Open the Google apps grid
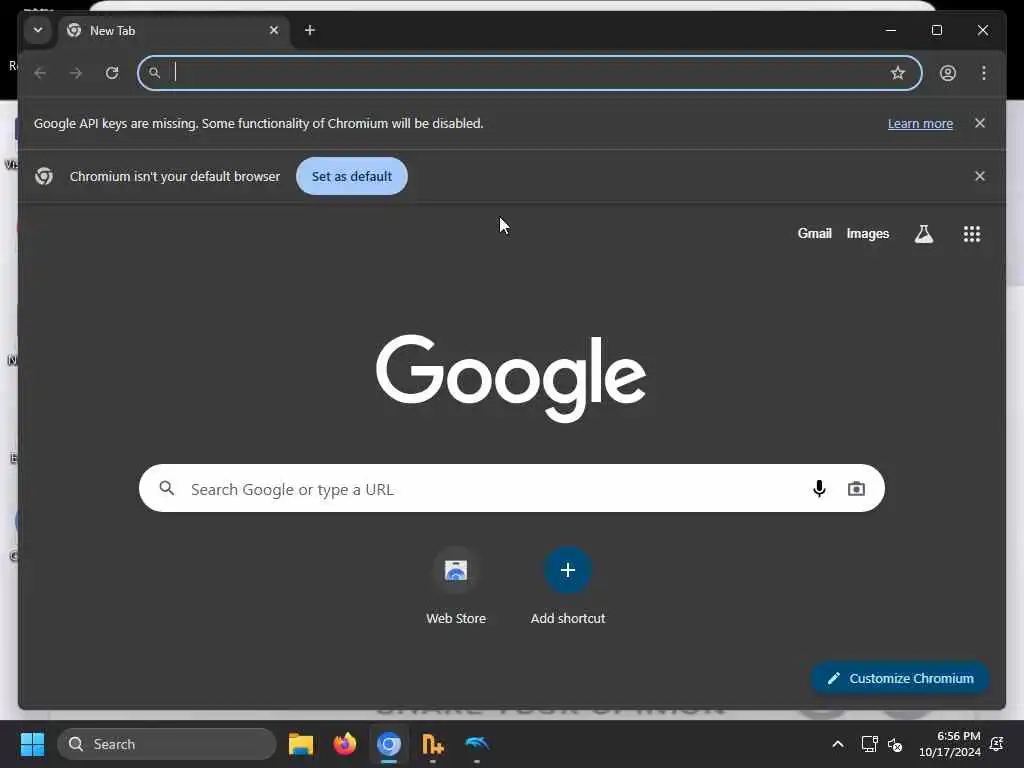The height and width of the screenshot is (768, 1024). (x=972, y=234)
